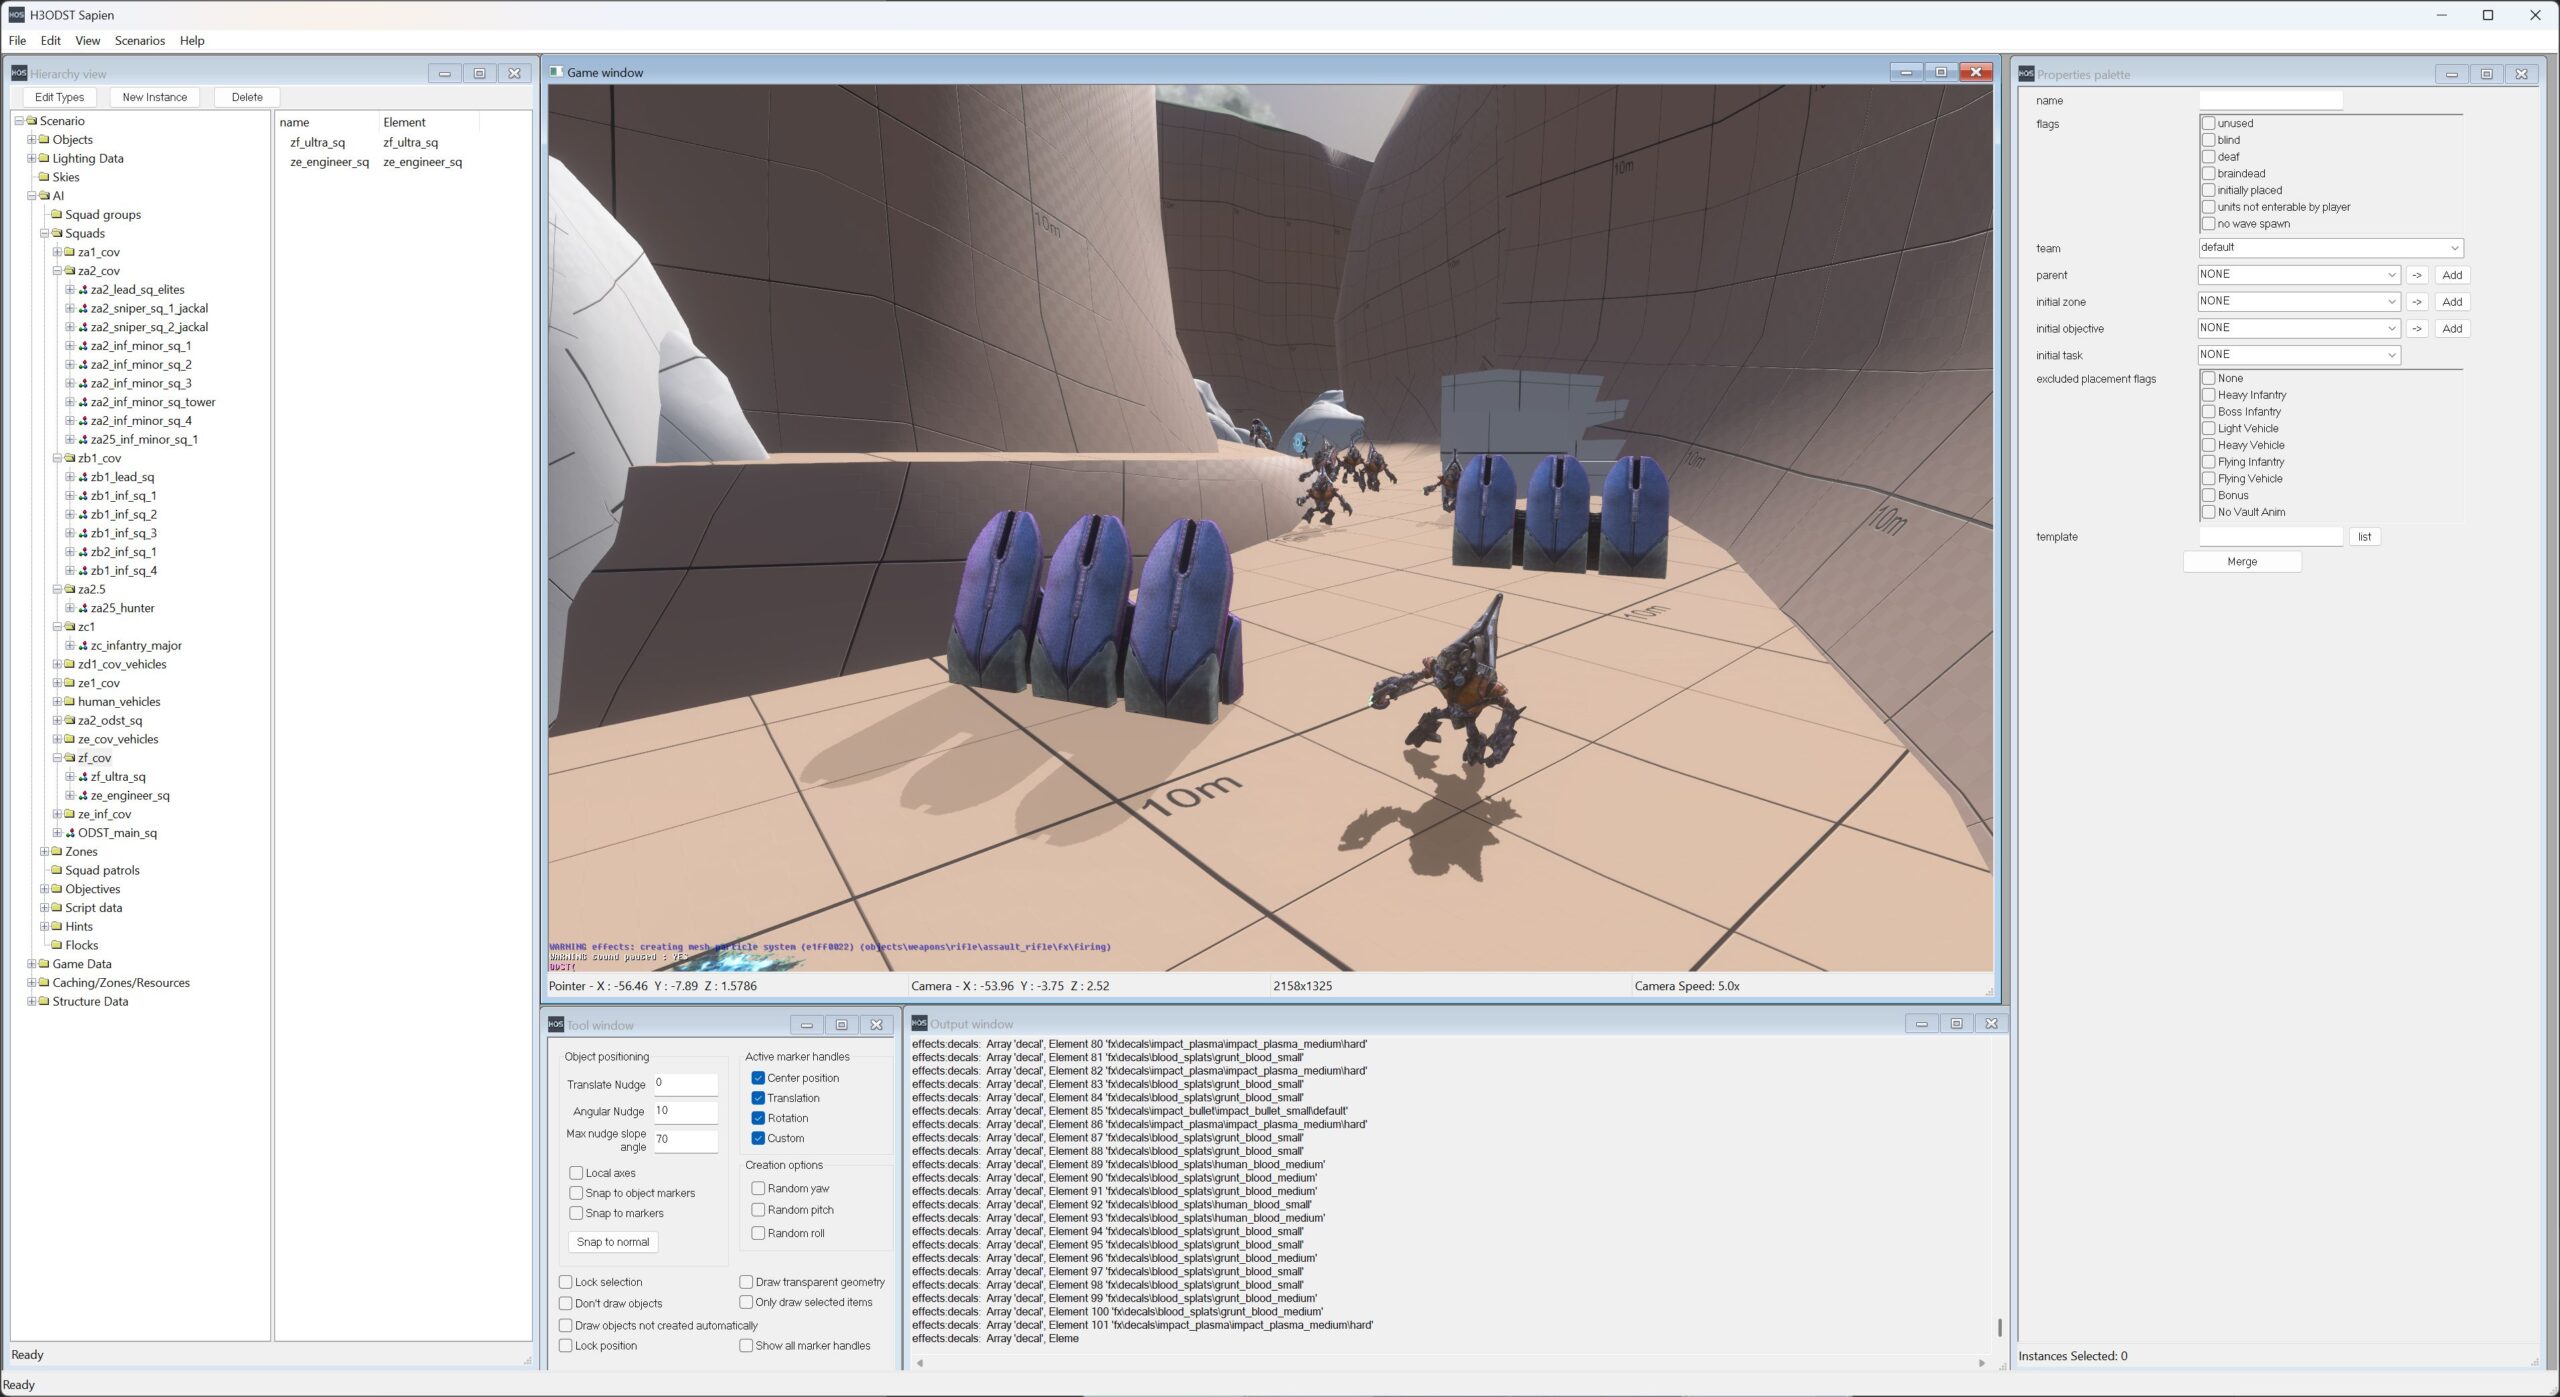Click the New Instance button

coord(154,97)
